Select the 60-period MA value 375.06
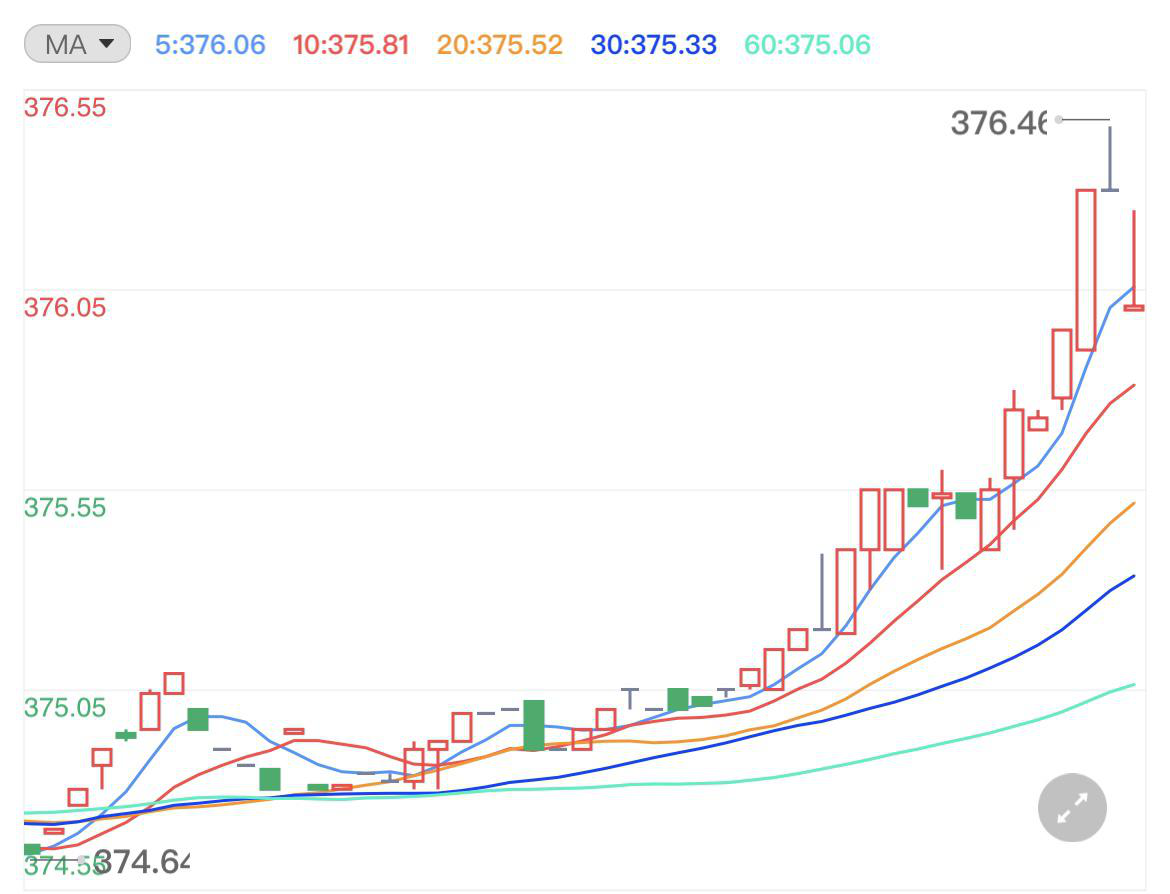Viewport: 1170px width, 894px height. (807, 45)
